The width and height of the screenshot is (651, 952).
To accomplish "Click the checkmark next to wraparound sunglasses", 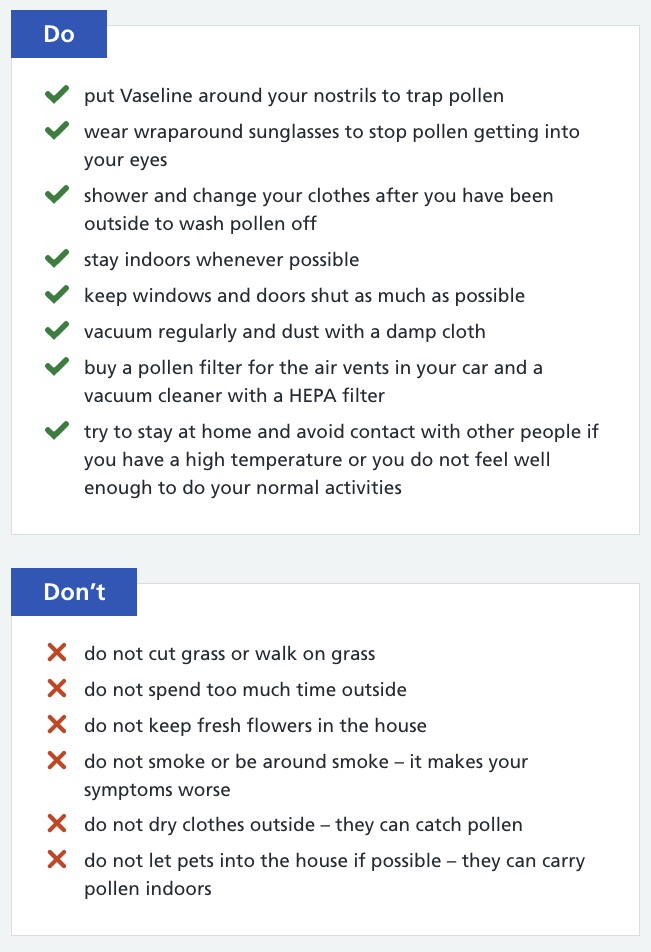I will tap(56, 131).
